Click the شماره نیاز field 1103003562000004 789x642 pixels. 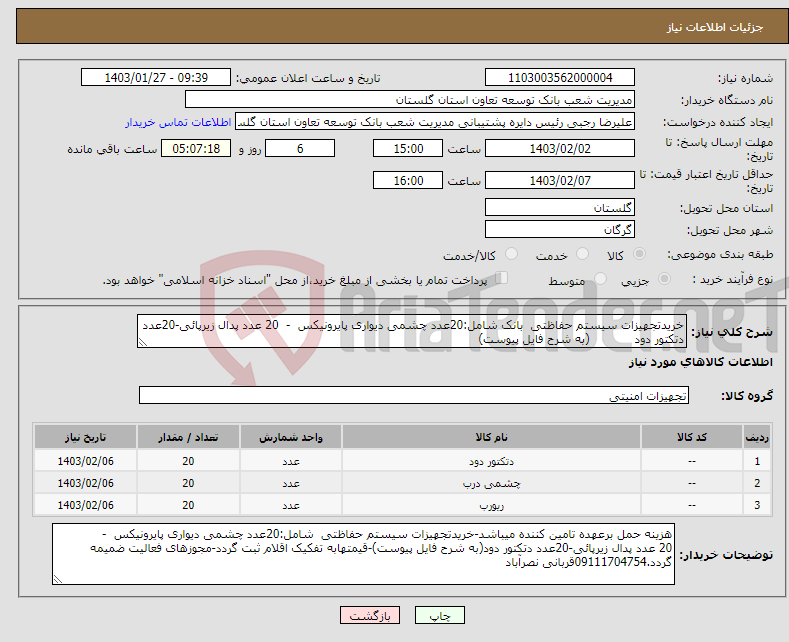pyautogui.click(x=560, y=77)
